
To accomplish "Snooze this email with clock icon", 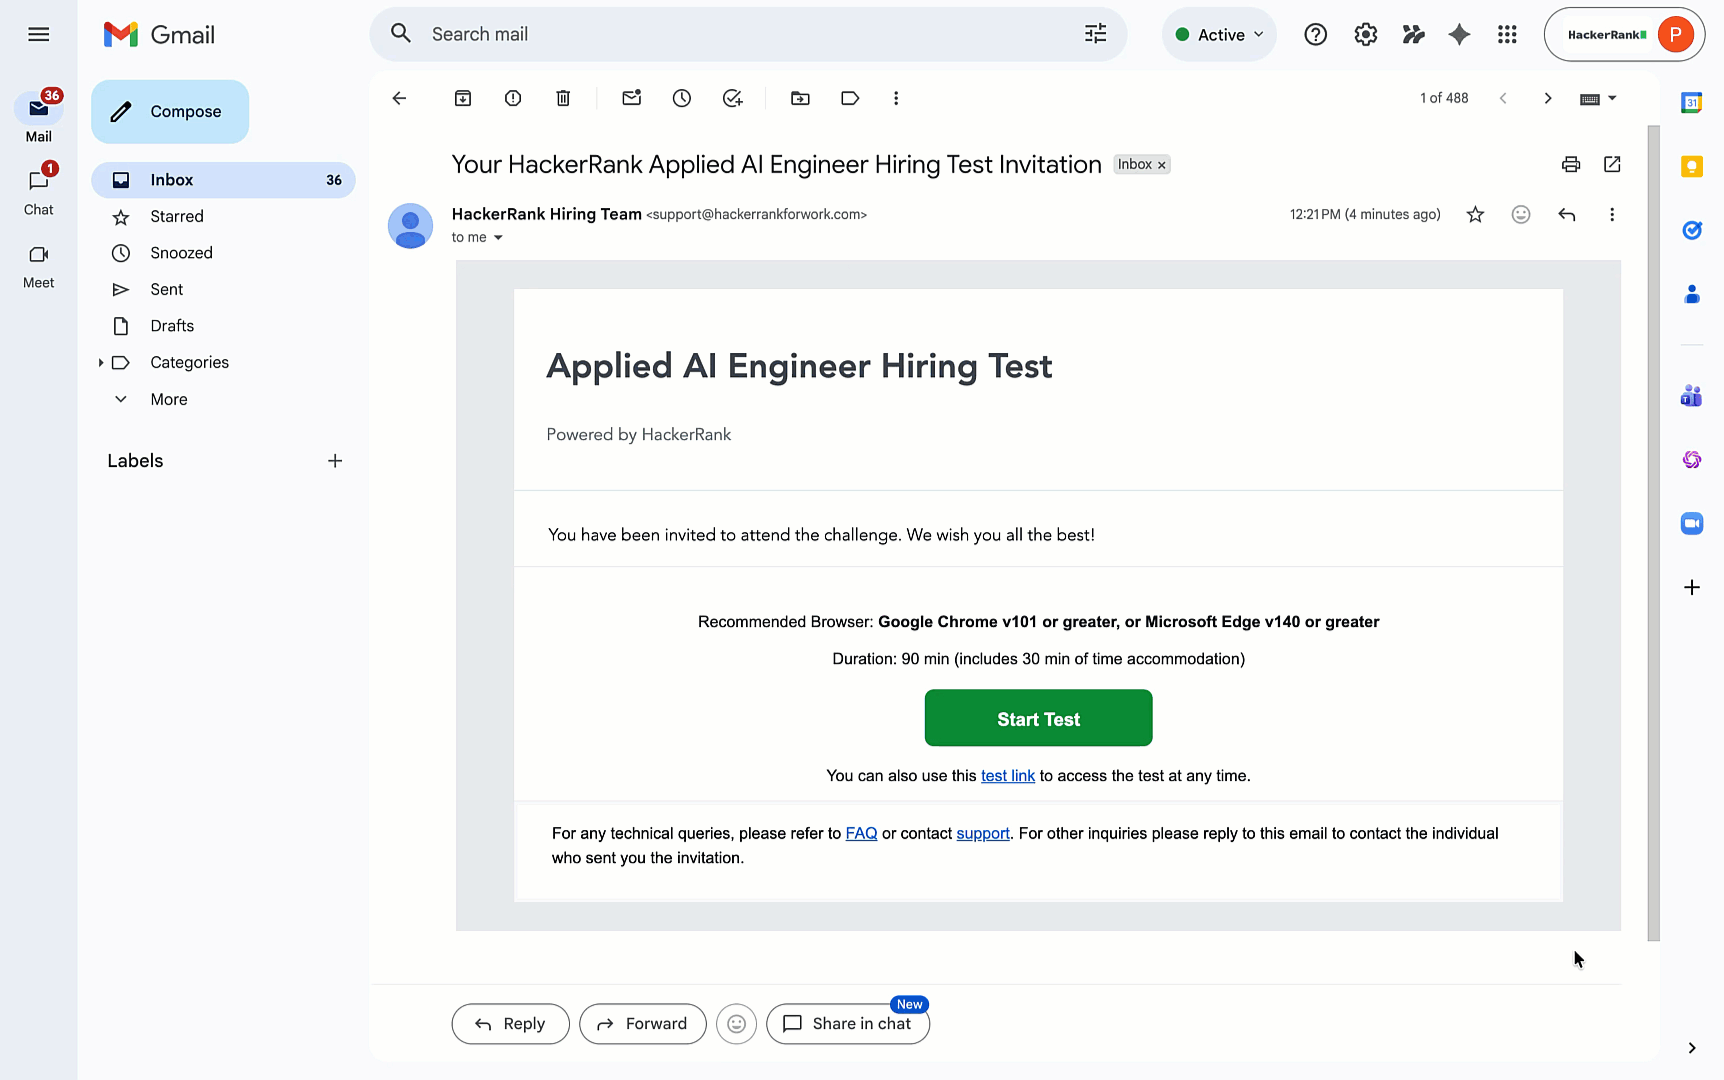I will [682, 98].
